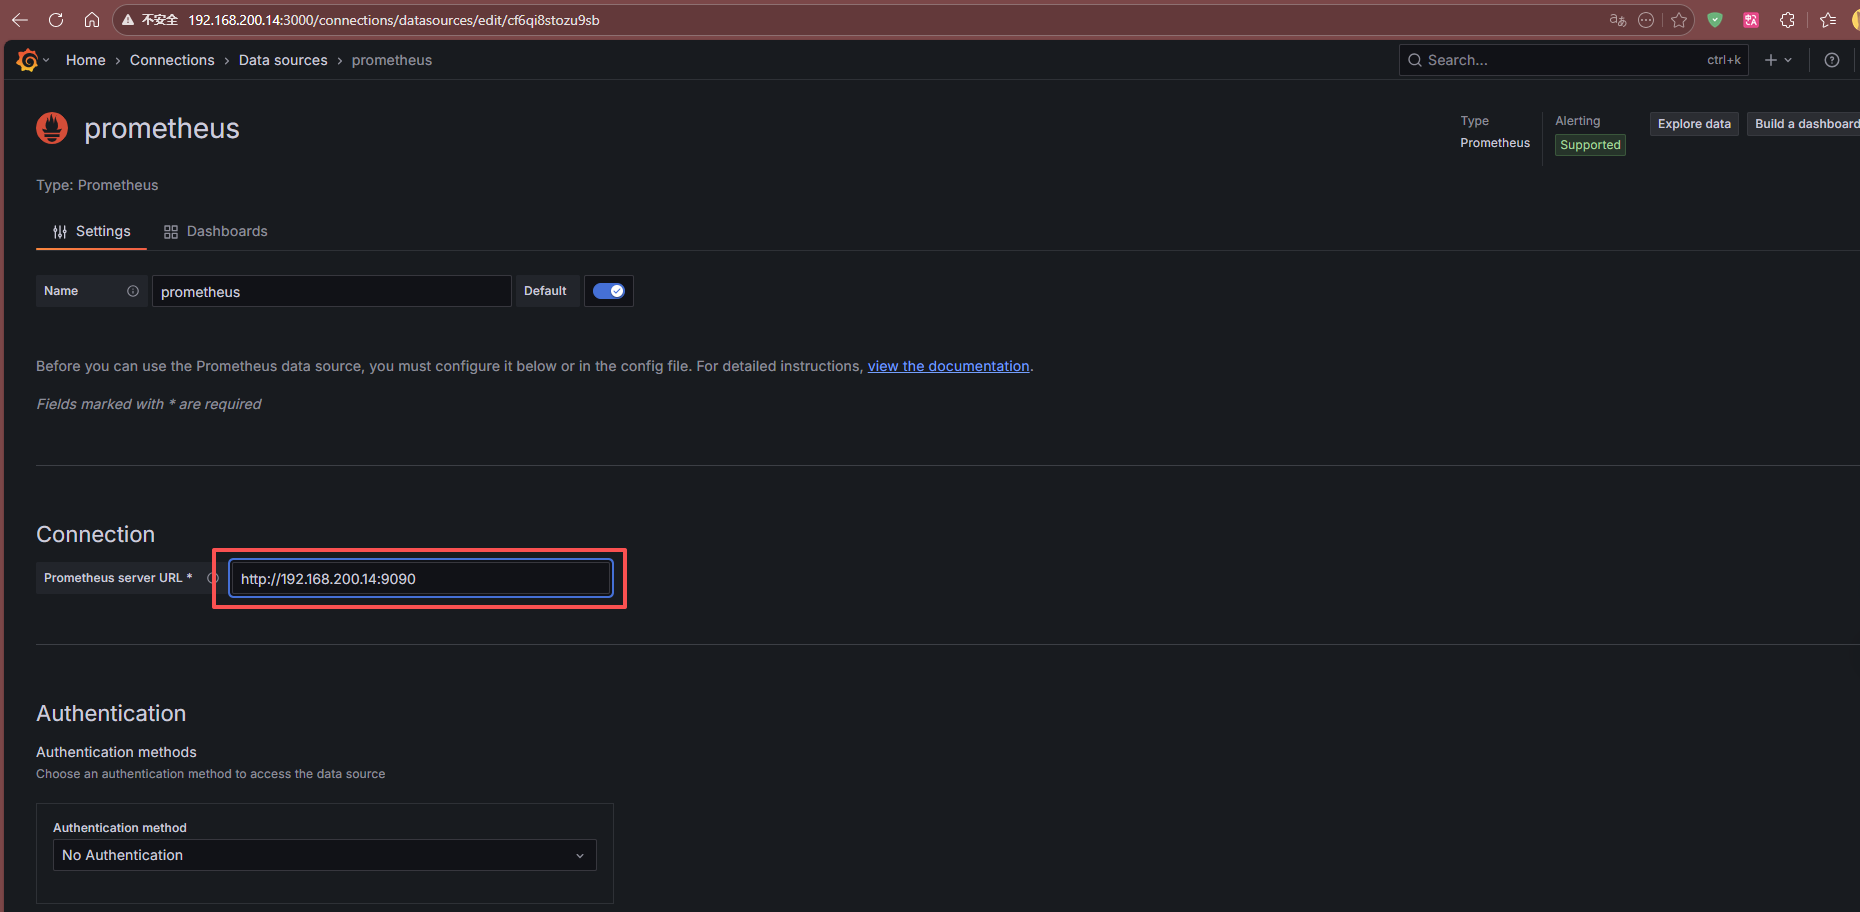Open the view the documentation link
Screen dimensions: 1860x912
click(948, 366)
